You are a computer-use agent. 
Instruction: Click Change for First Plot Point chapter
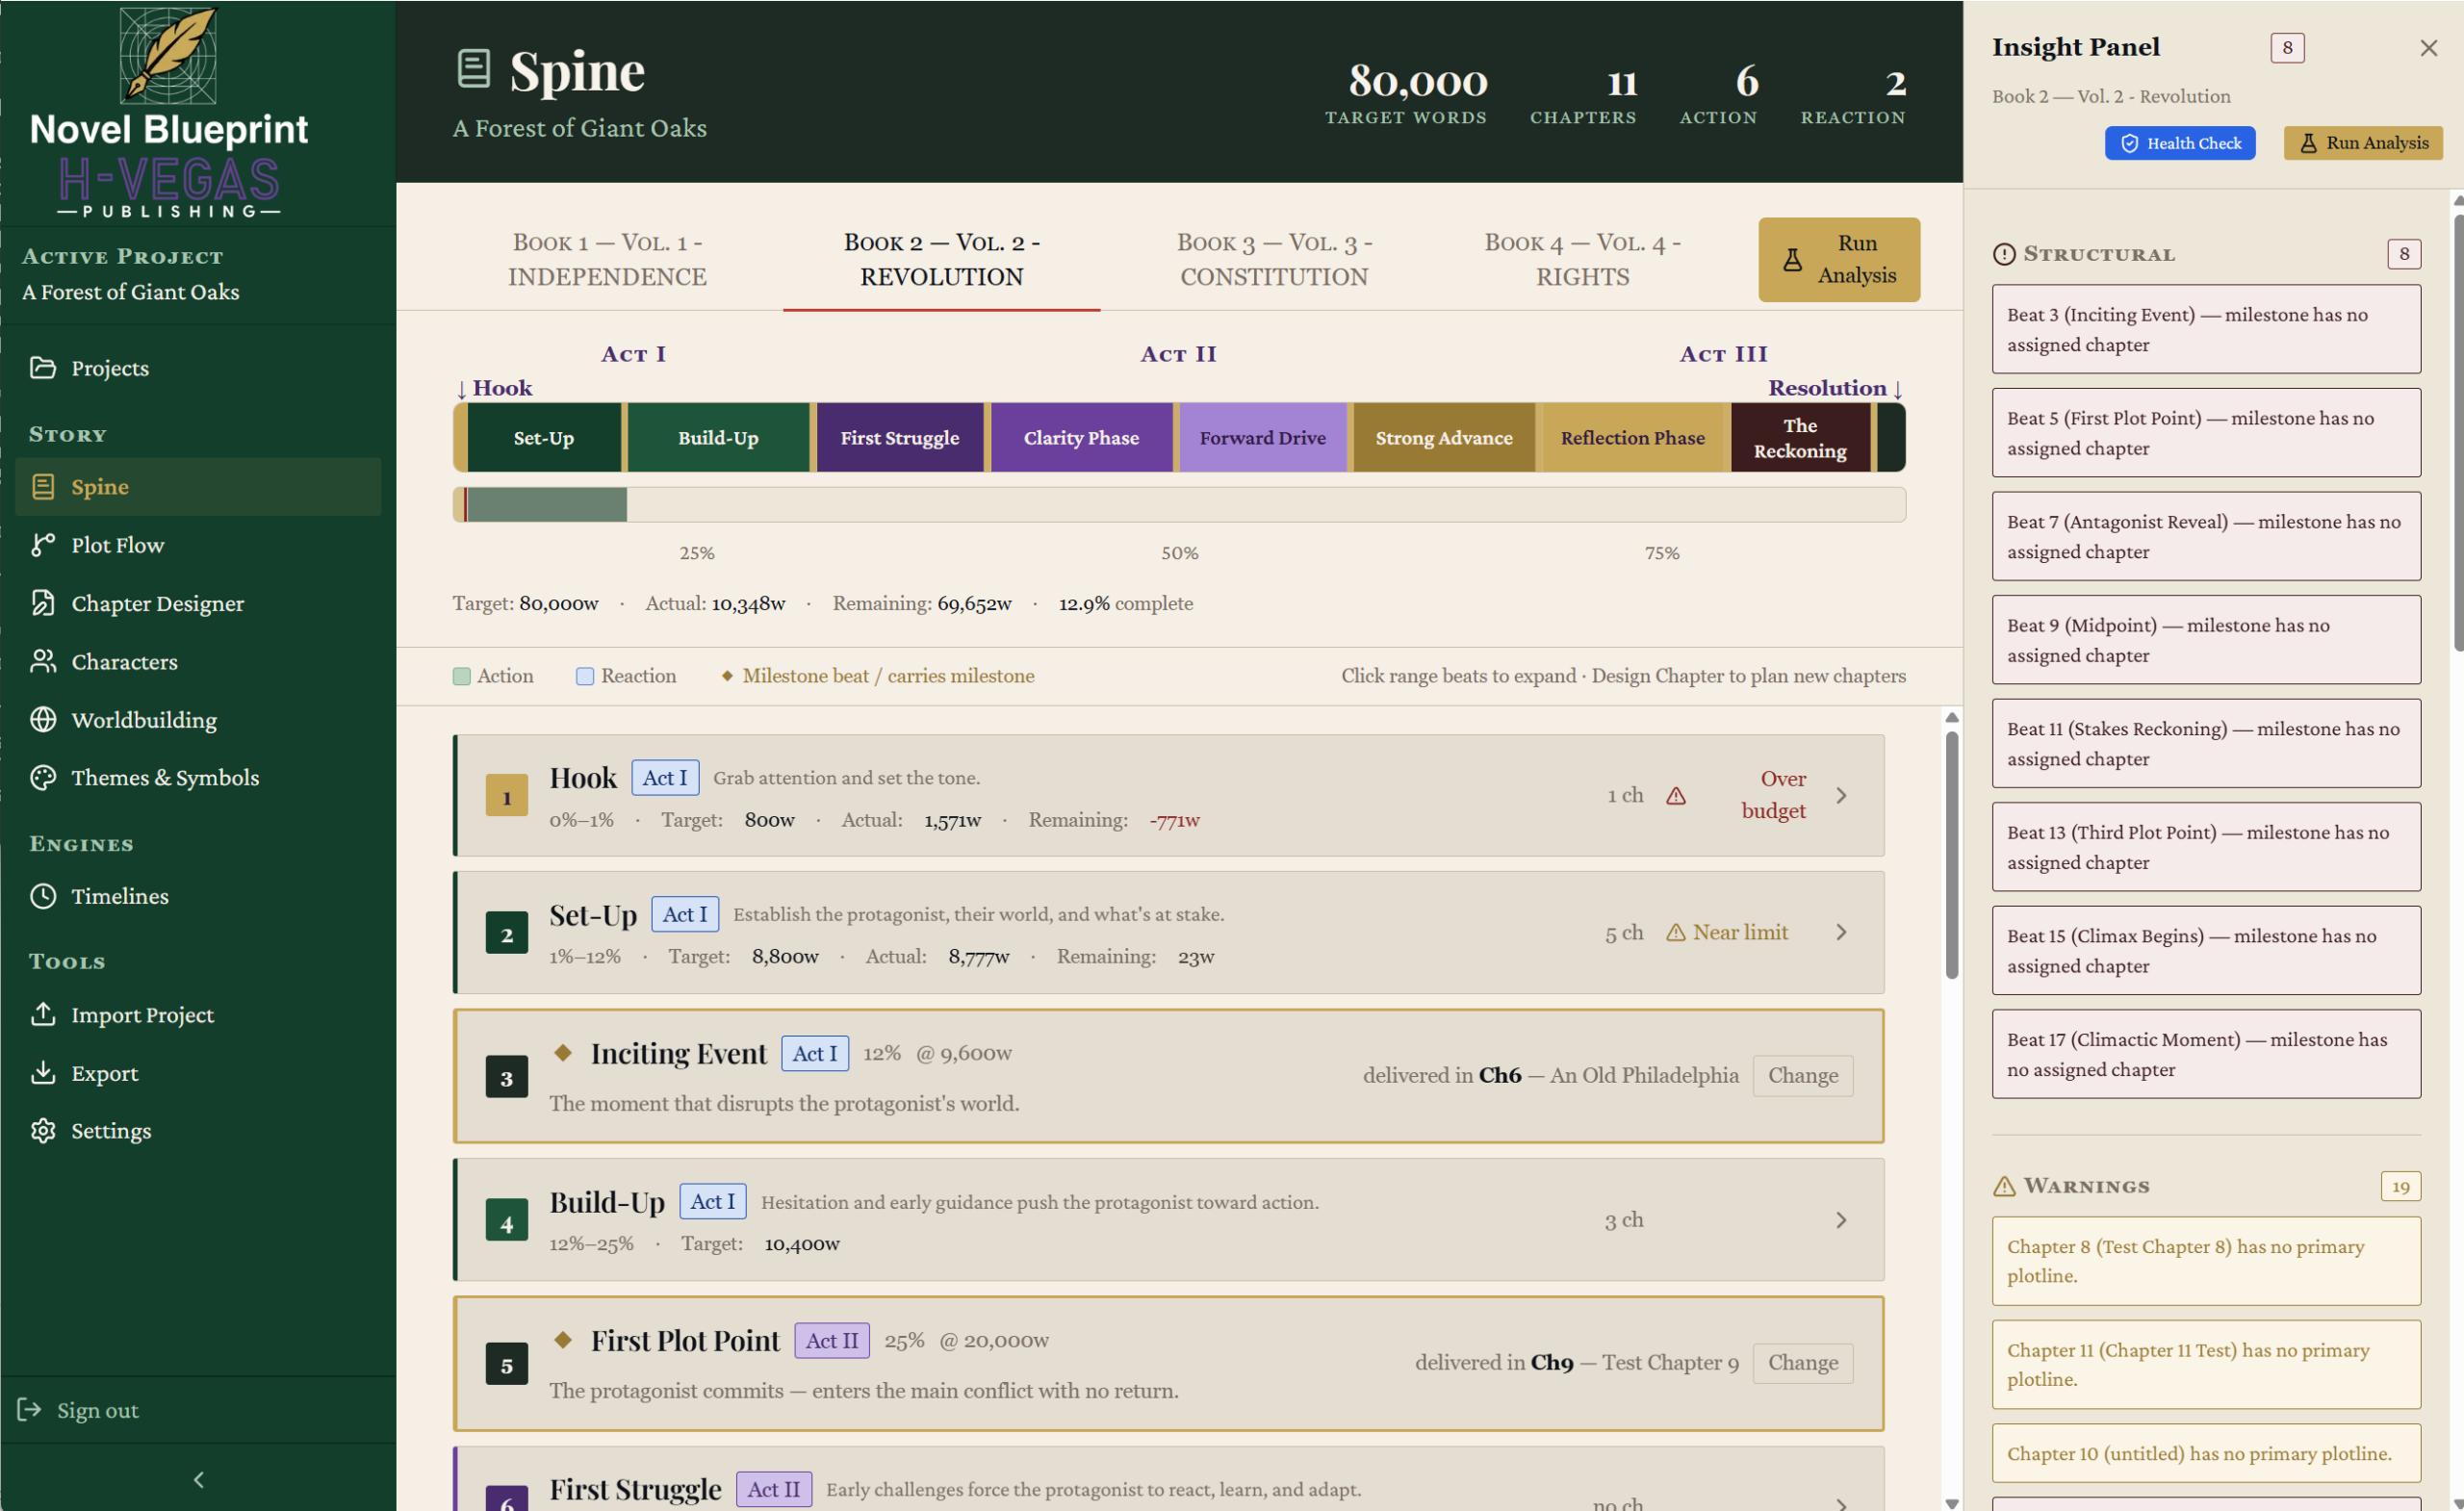point(1803,1363)
